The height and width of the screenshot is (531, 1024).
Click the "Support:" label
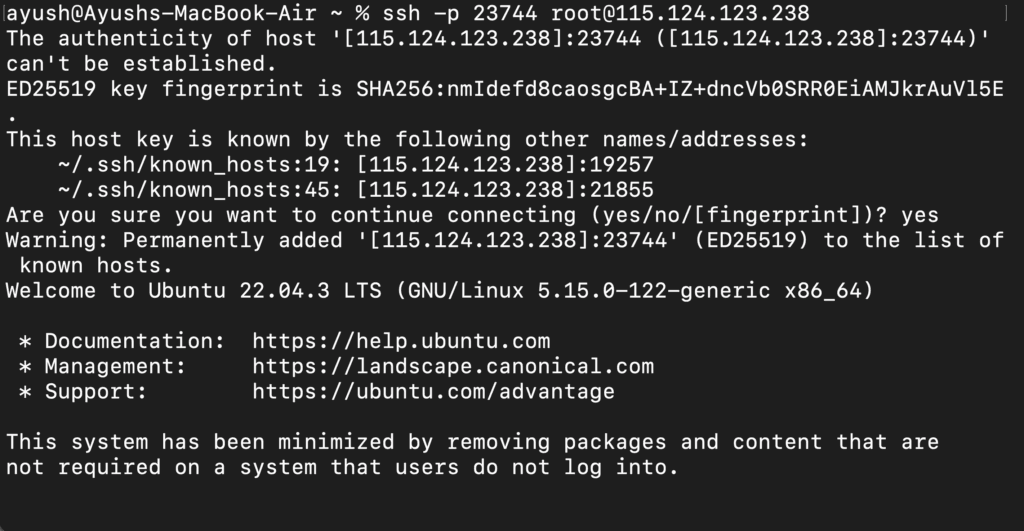point(96,391)
